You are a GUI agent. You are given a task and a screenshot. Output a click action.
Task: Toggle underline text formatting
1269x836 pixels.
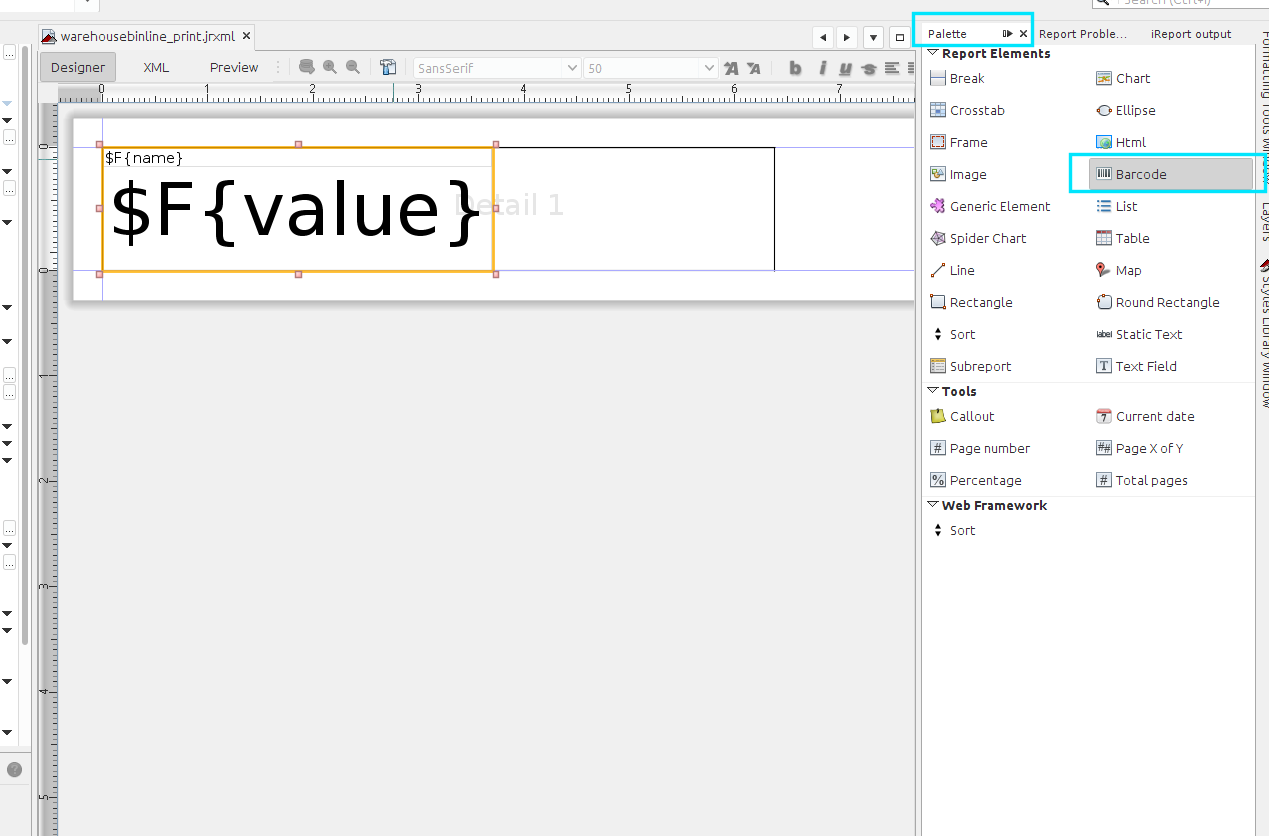tap(846, 68)
